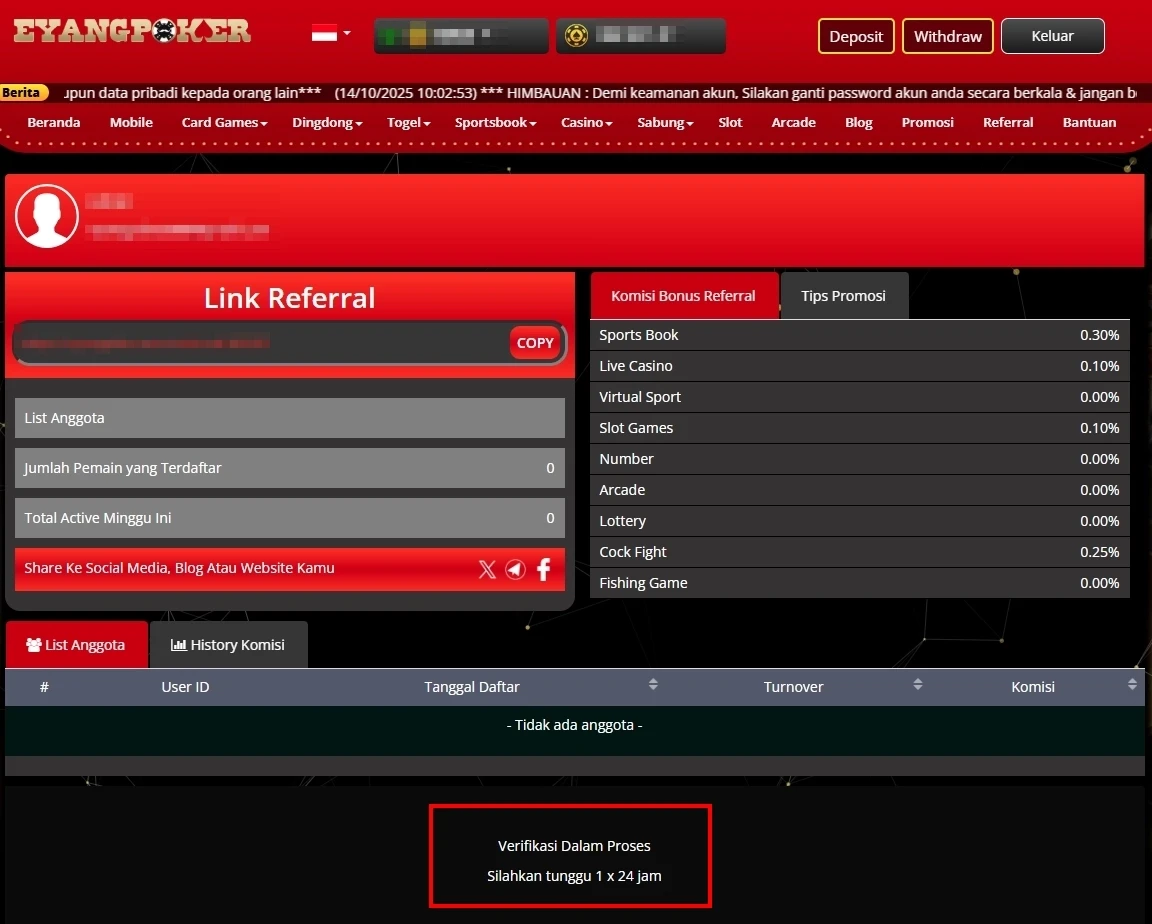Click the Facebook share icon

coord(544,569)
